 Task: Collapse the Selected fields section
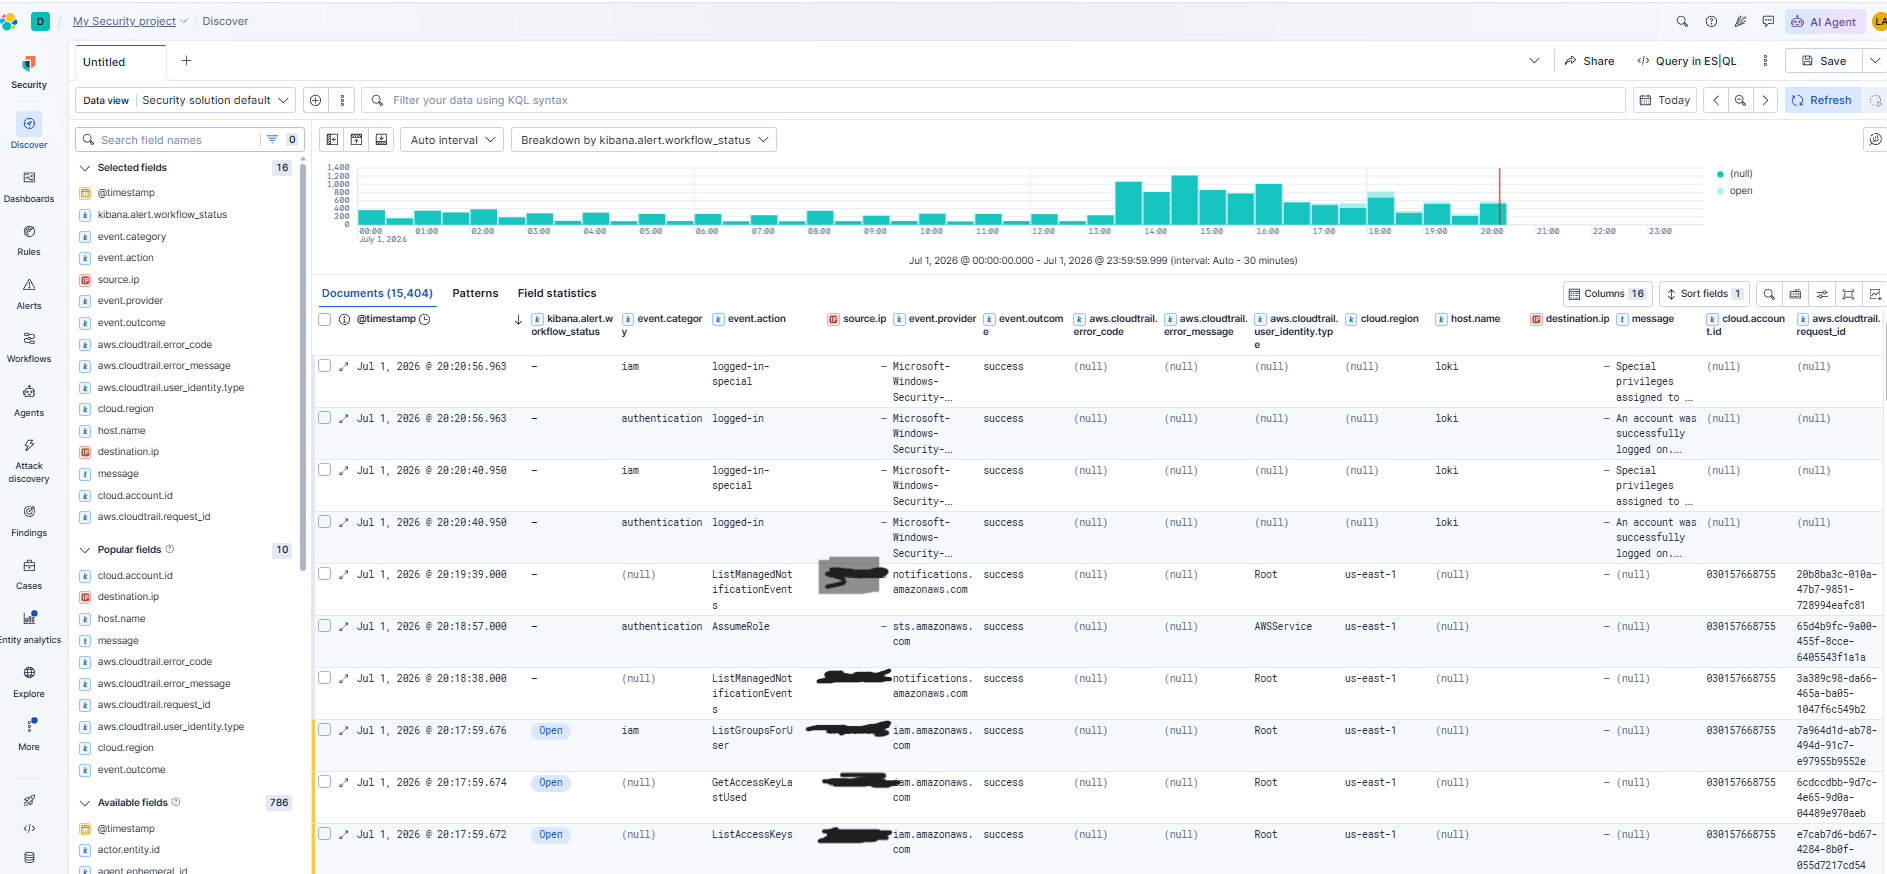[85, 168]
